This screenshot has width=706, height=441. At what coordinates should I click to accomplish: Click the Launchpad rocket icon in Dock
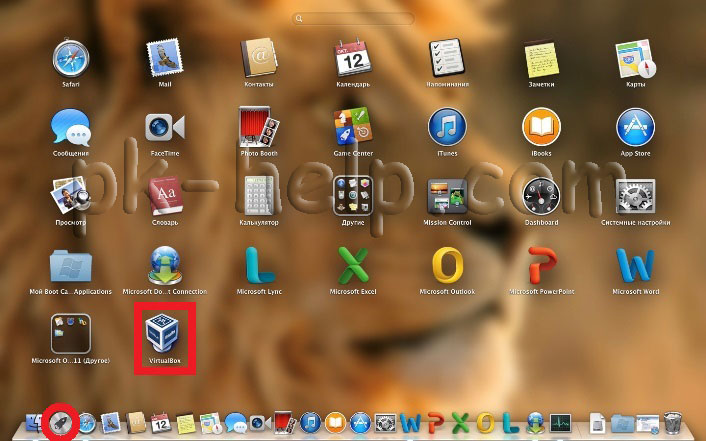tap(61, 423)
